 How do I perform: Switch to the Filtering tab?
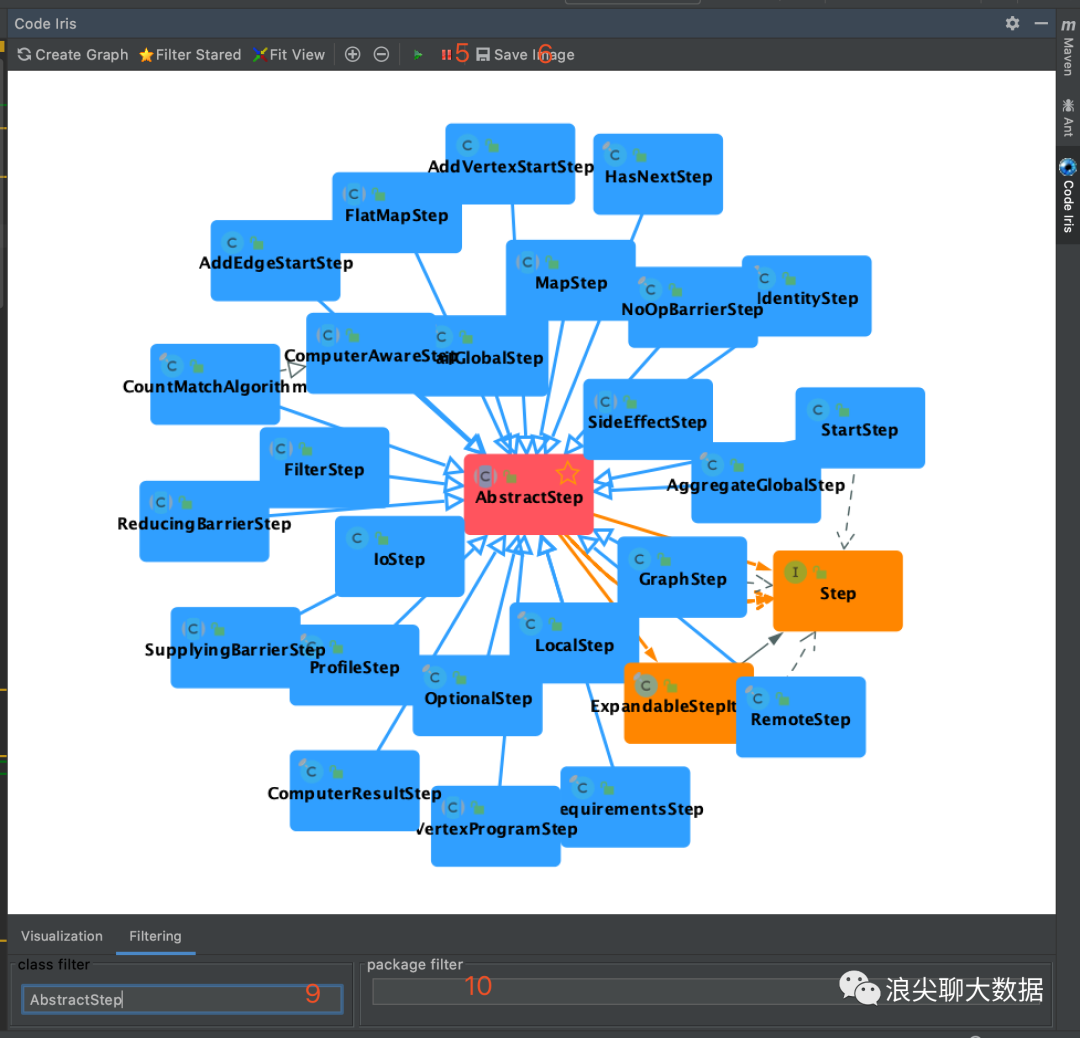(155, 936)
